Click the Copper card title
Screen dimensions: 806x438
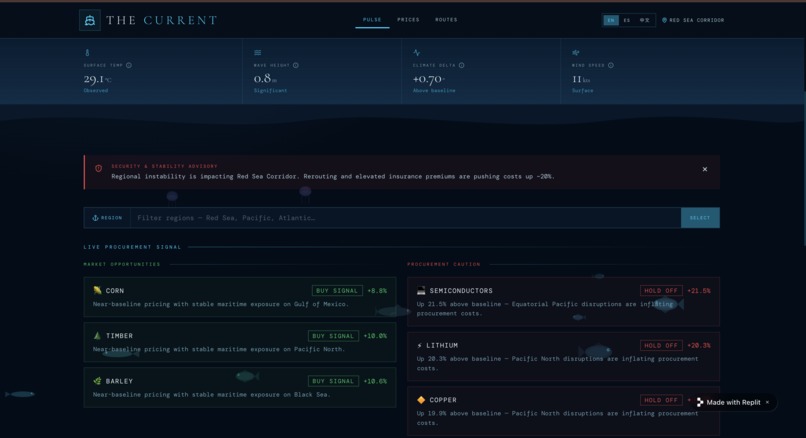[x=443, y=400]
